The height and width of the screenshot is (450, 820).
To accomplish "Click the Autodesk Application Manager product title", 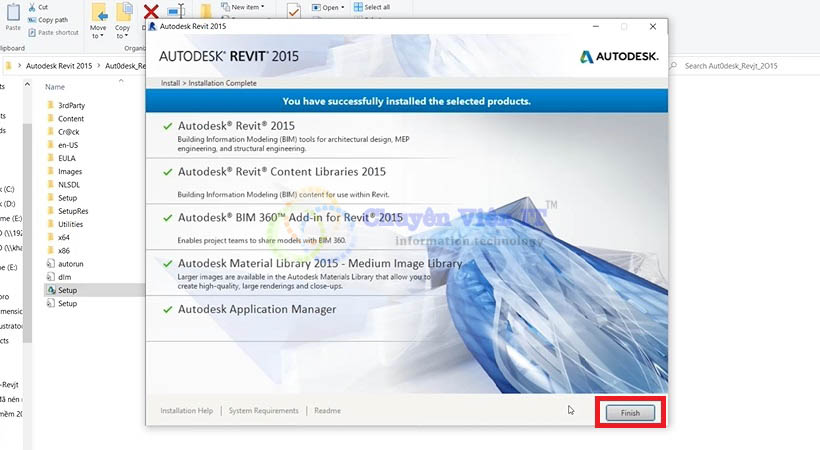I will 257,309.
